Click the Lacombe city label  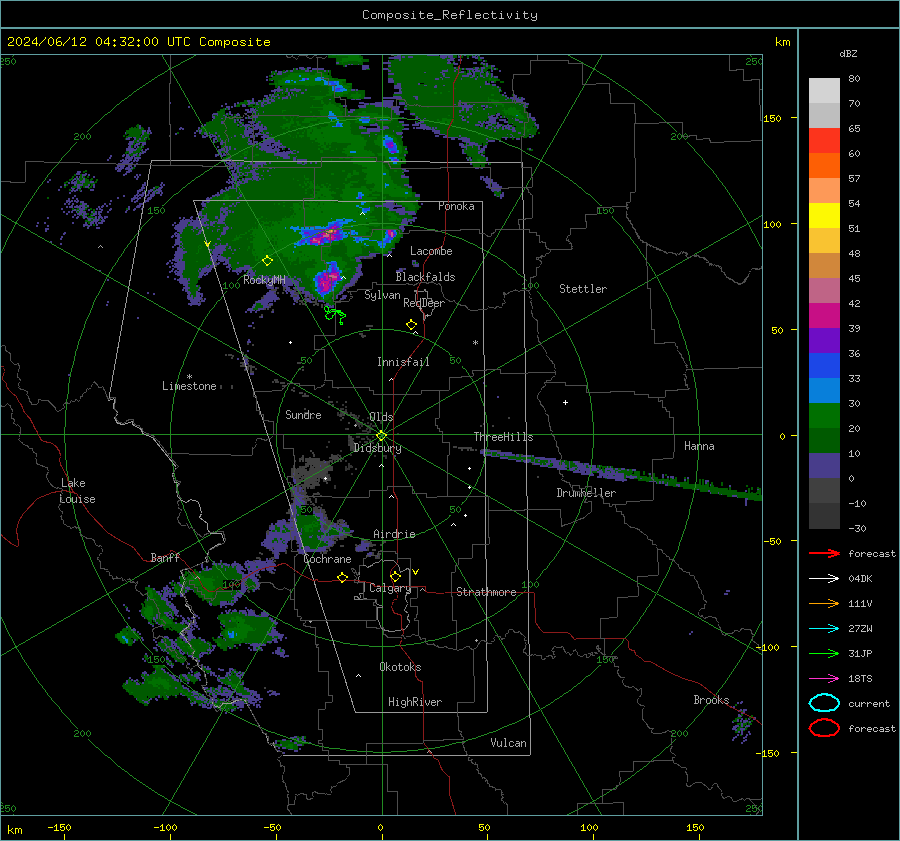point(431,251)
